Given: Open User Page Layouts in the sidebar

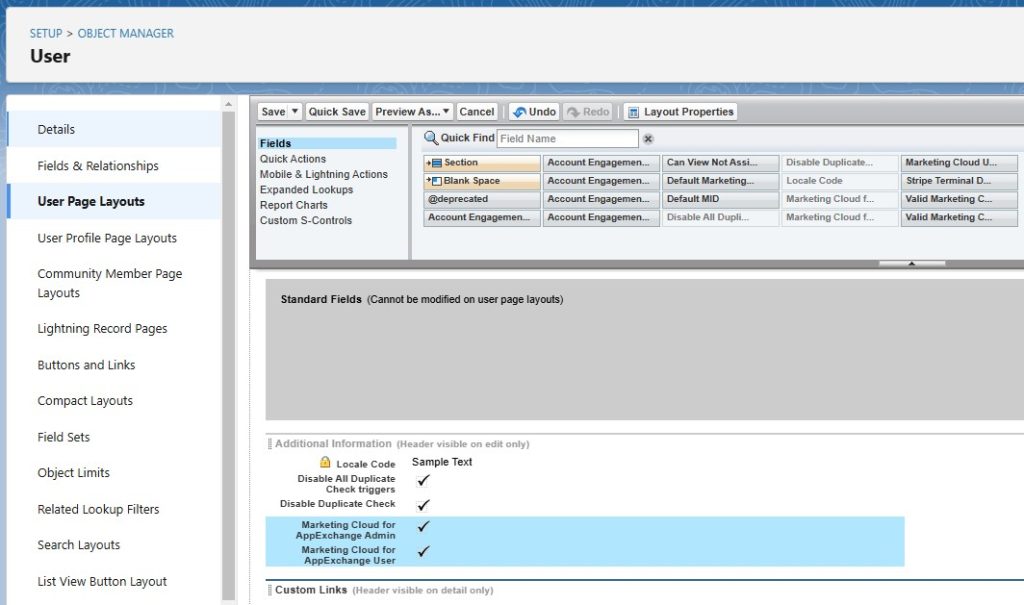Looking at the screenshot, I should pos(114,201).
